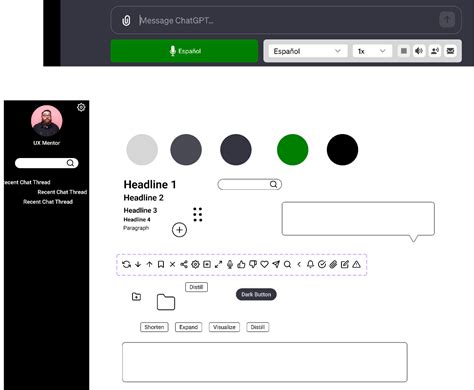Click the message field placeholder Message ChatGPT…
474x390 pixels.
pyautogui.click(x=177, y=20)
